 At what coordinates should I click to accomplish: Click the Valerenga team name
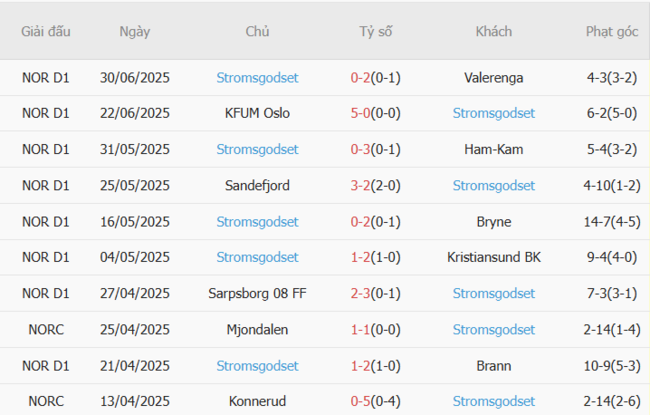494,77
